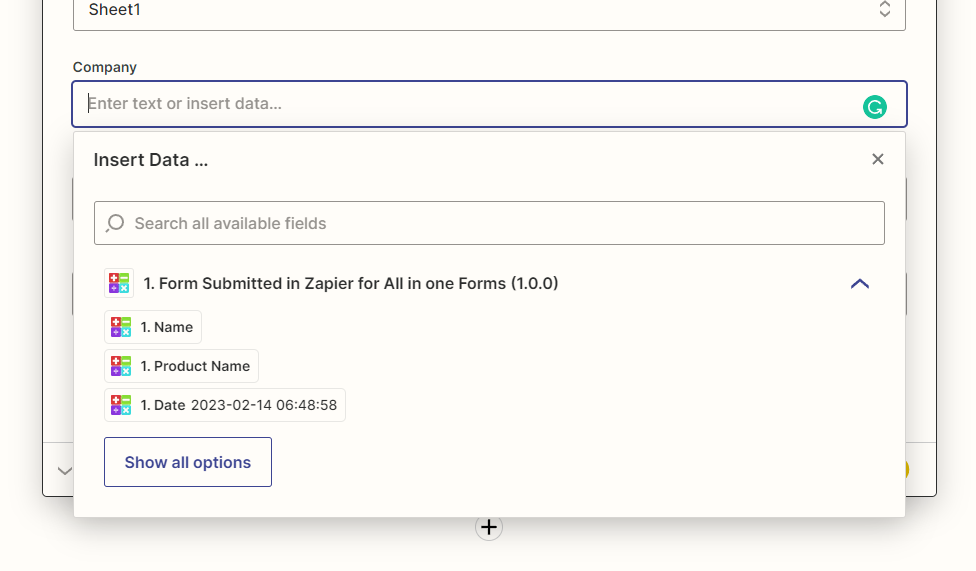This screenshot has height=571, width=976.
Task: Click the All in one Forms app icon in the step header
Action: [119, 283]
